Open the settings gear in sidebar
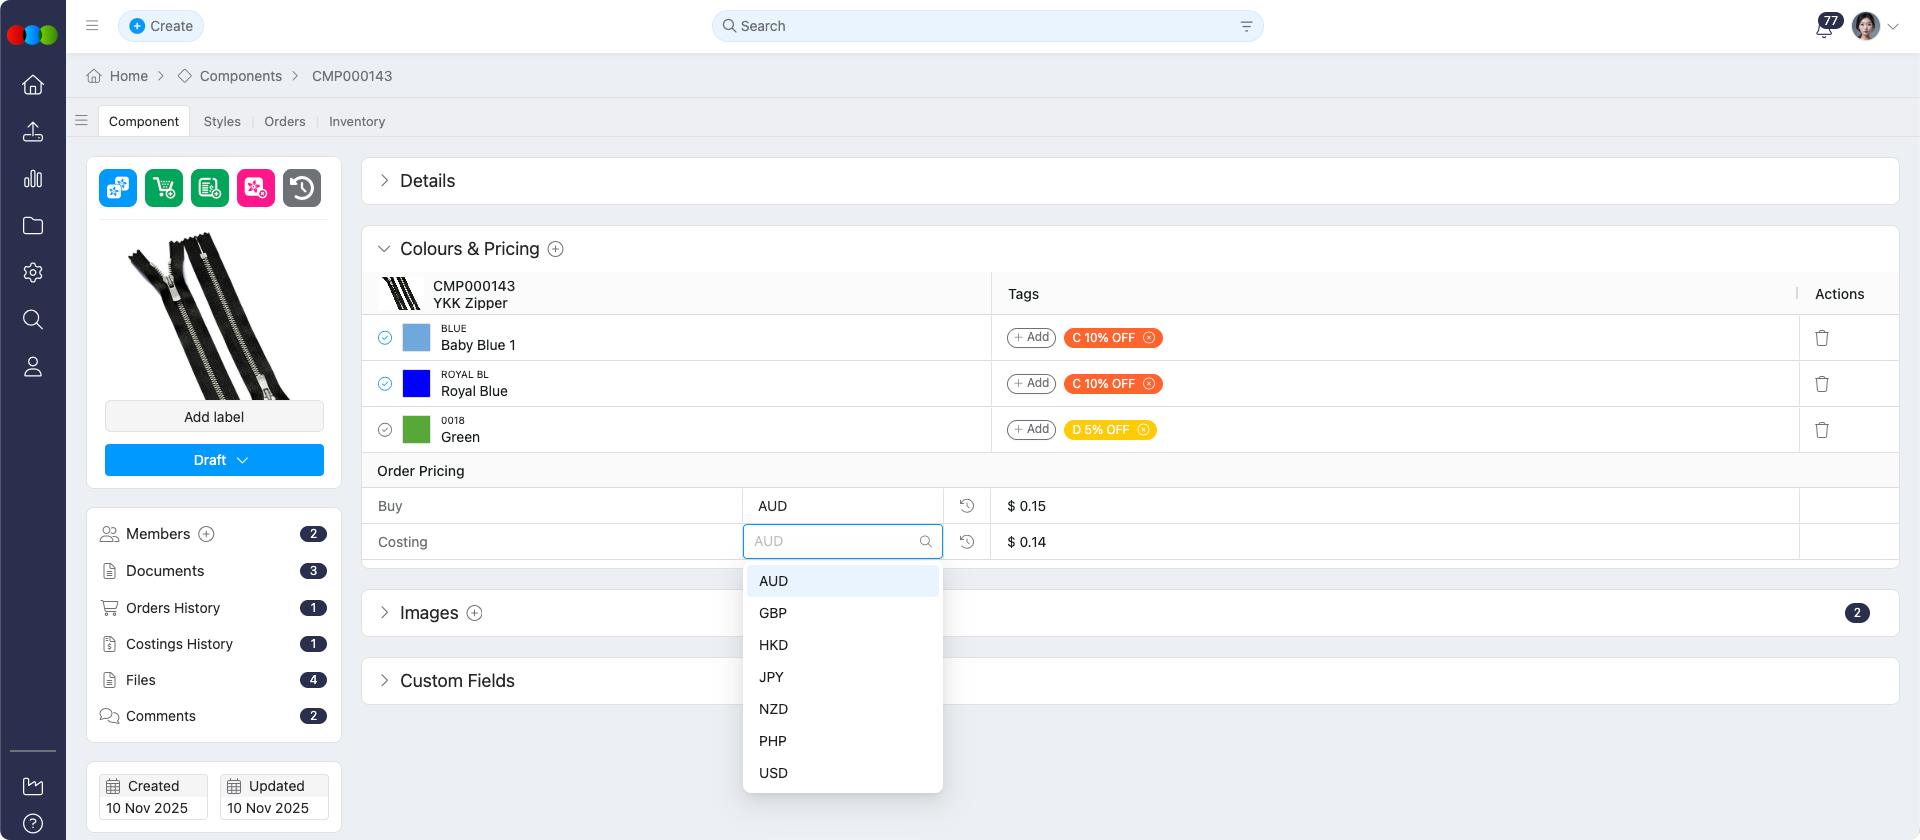 coord(33,273)
